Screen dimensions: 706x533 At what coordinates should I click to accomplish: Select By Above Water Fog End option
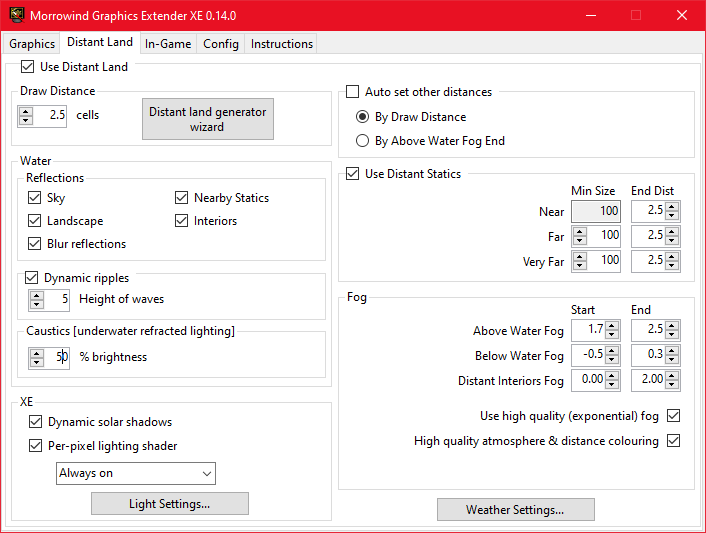tap(362, 141)
